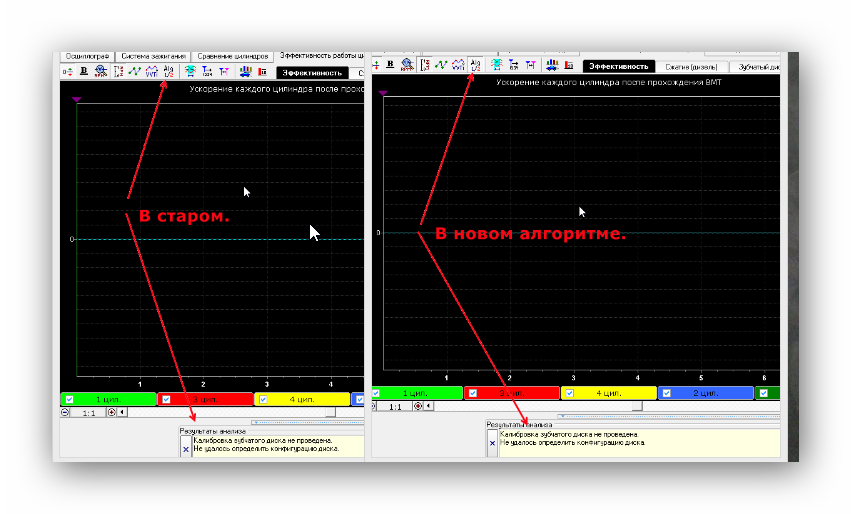Click the Результаты анализа text box in left window

(x=278, y=446)
